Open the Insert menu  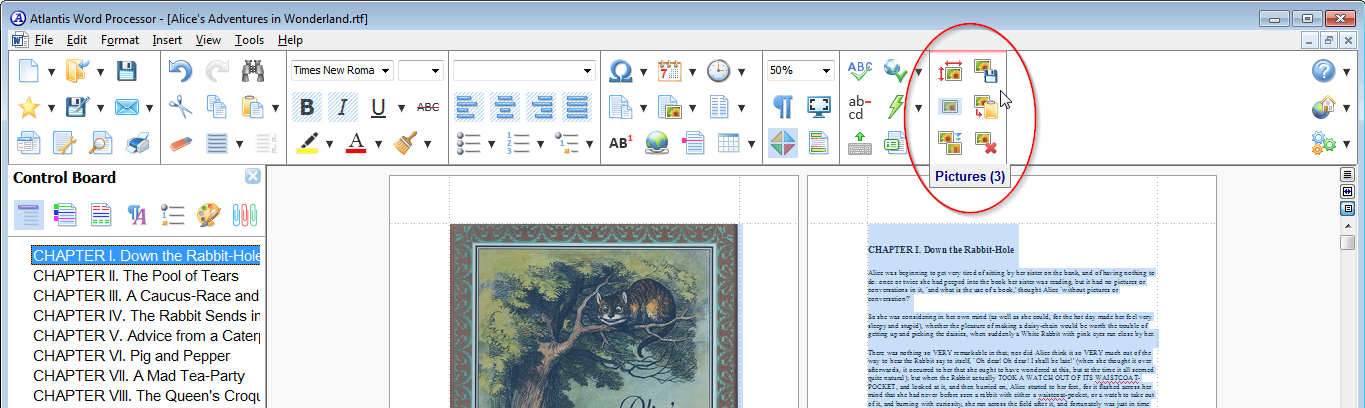[167, 40]
